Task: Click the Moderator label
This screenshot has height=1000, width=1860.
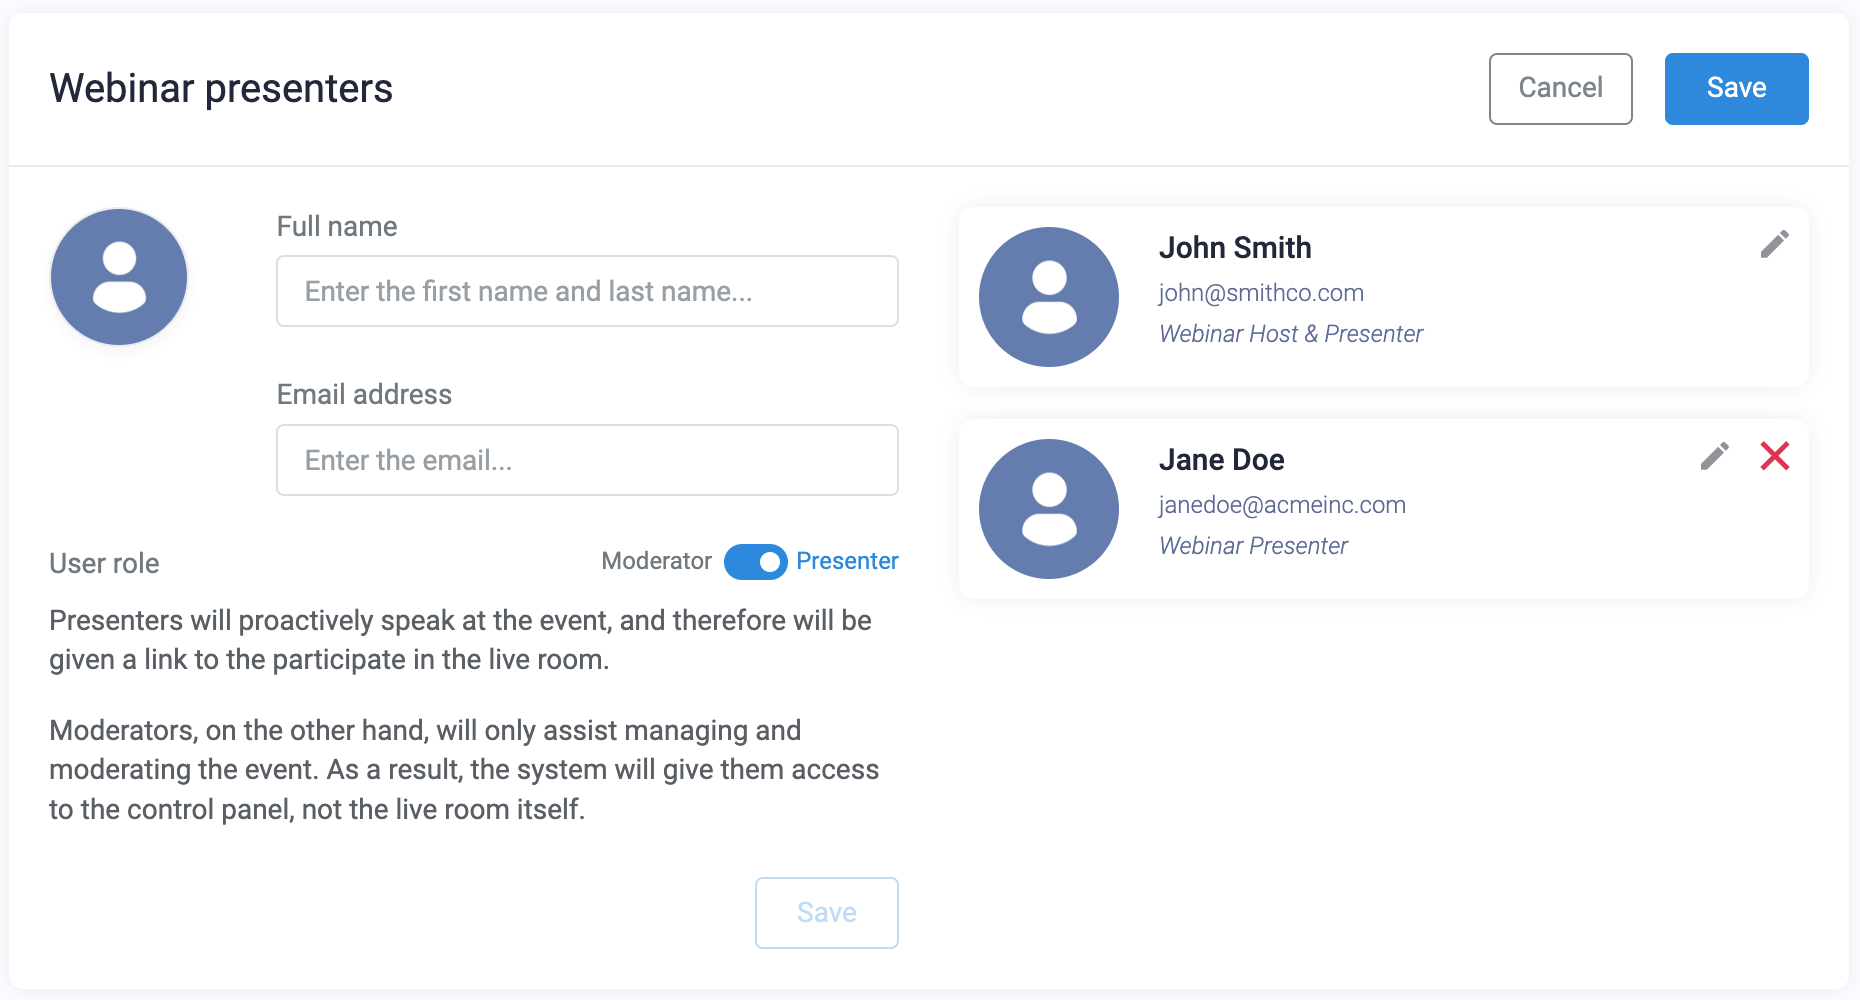Action: 657,561
